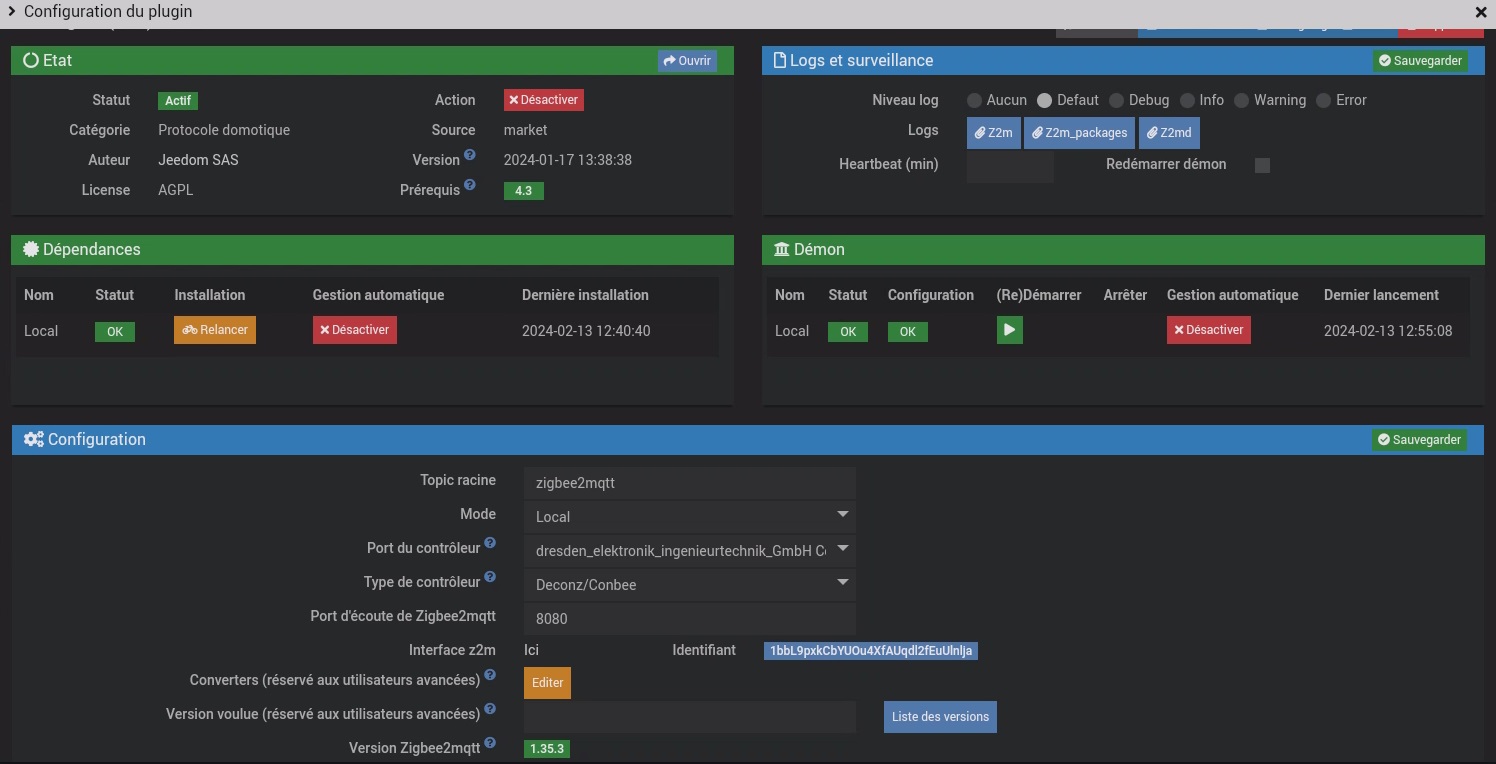The image size is (1496, 764).
Task: Enable the Redémarrer démon checkbox
Action: [x=1262, y=165]
